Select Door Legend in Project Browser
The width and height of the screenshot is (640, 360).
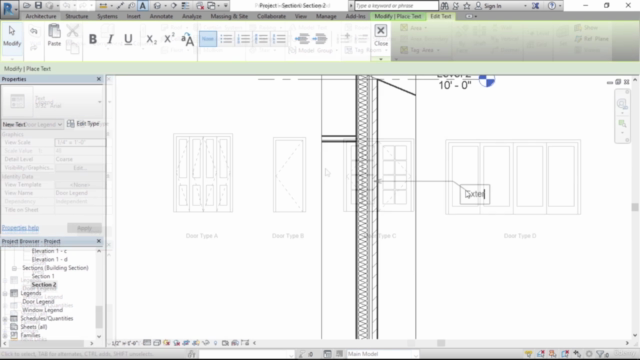pyautogui.click(x=38, y=302)
